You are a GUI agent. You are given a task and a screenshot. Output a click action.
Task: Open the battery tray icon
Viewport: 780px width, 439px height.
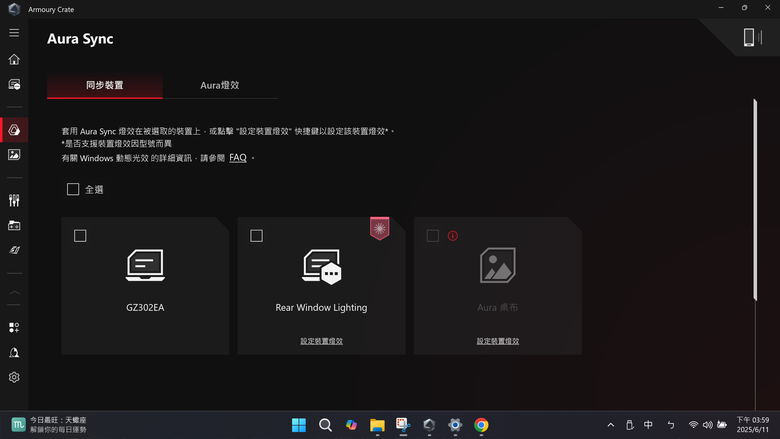pos(722,425)
